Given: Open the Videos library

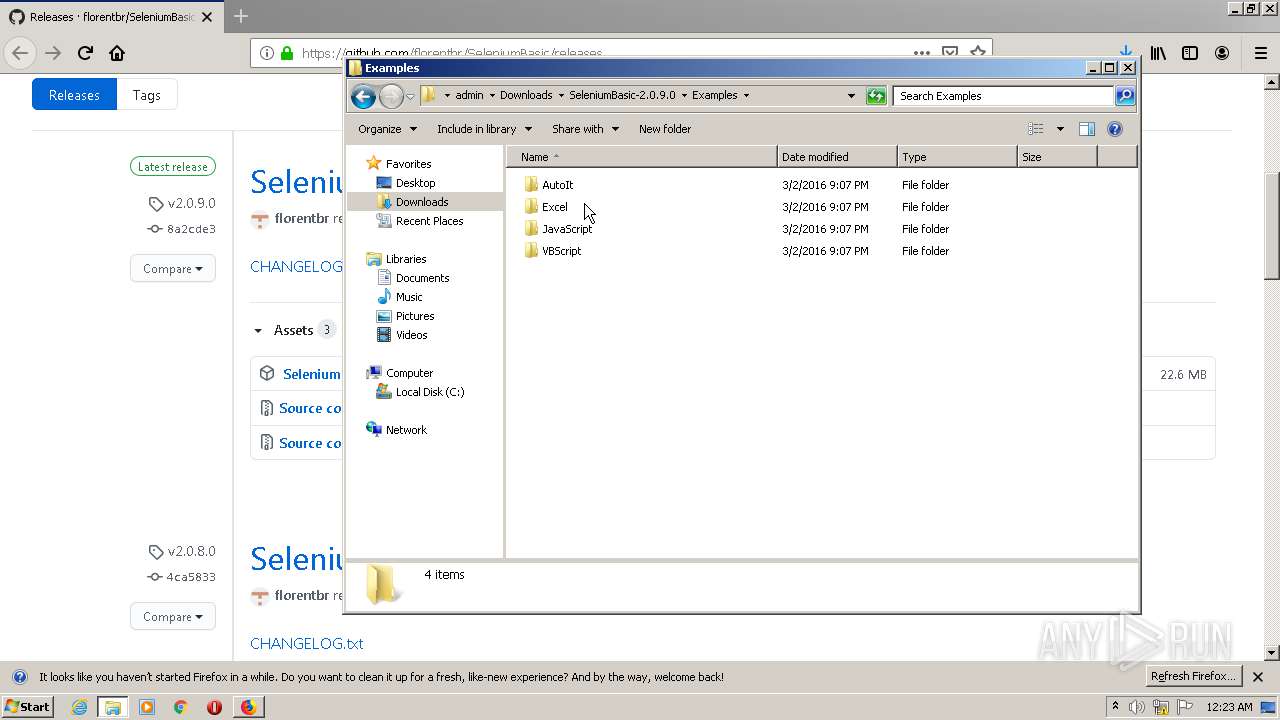Looking at the screenshot, I should (x=402, y=335).
